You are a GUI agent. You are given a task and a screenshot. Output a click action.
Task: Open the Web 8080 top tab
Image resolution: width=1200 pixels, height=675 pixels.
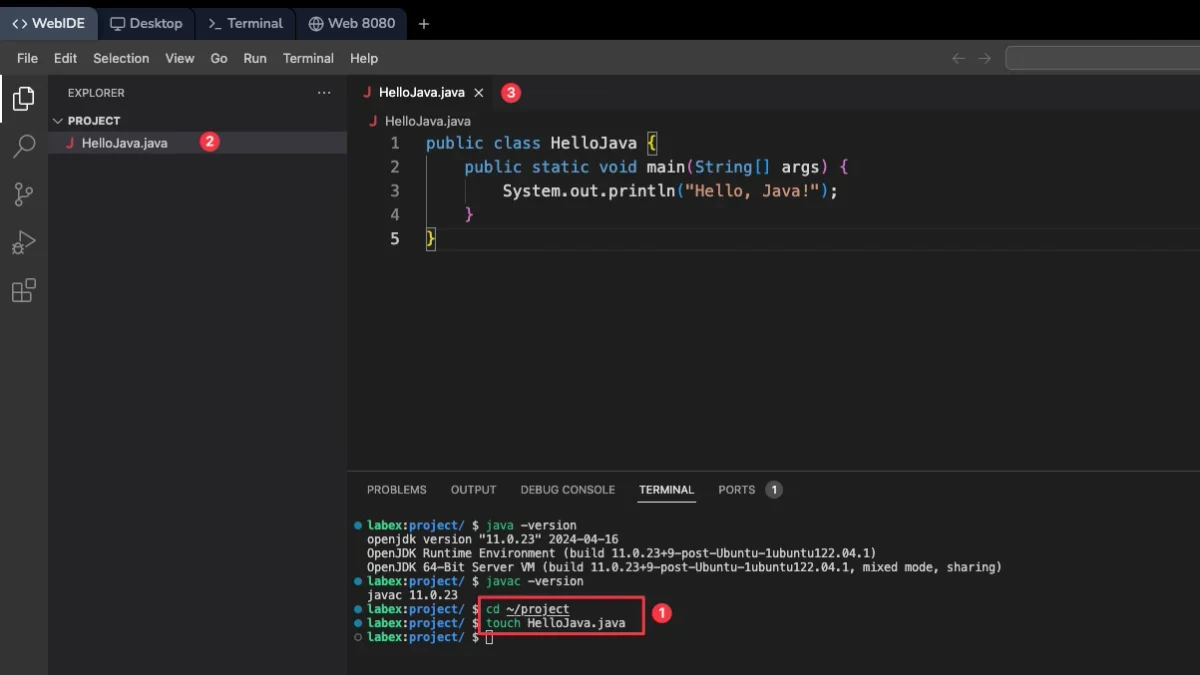(x=352, y=23)
